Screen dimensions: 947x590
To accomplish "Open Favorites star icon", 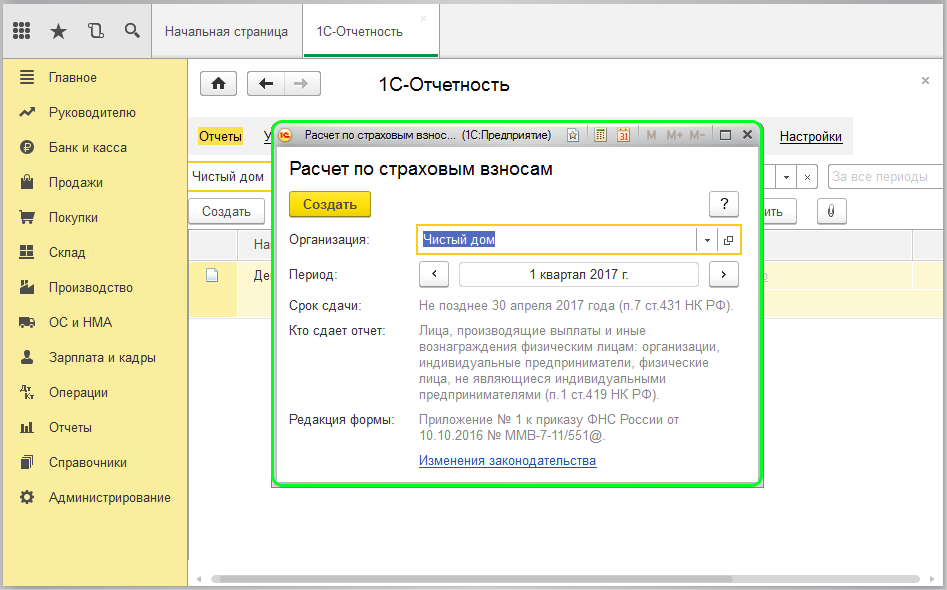I will tap(59, 31).
